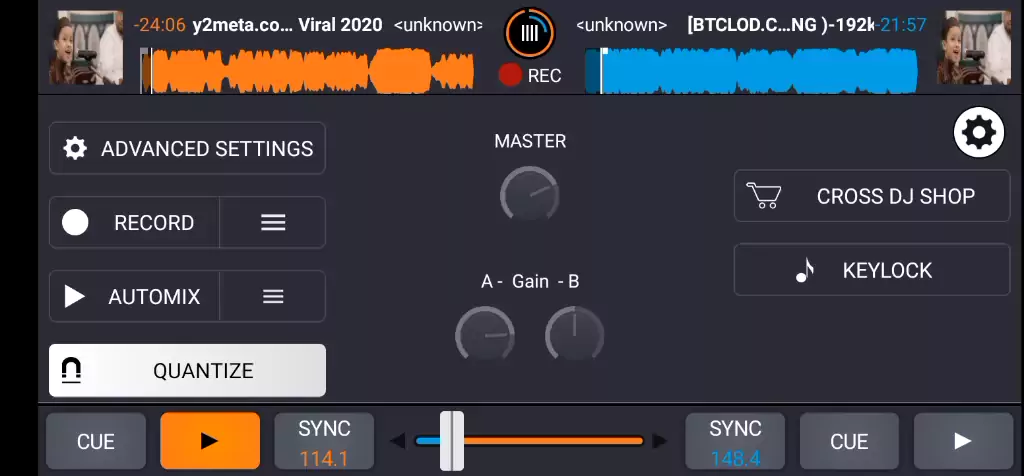1024x476 pixels.
Task: Open the Cross DJ Shop
Action: (x=872, y=196)
